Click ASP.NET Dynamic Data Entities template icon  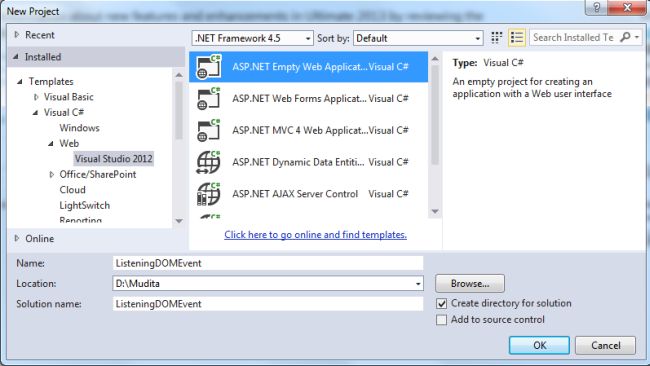pyautogui.click(x=209, y=162)
